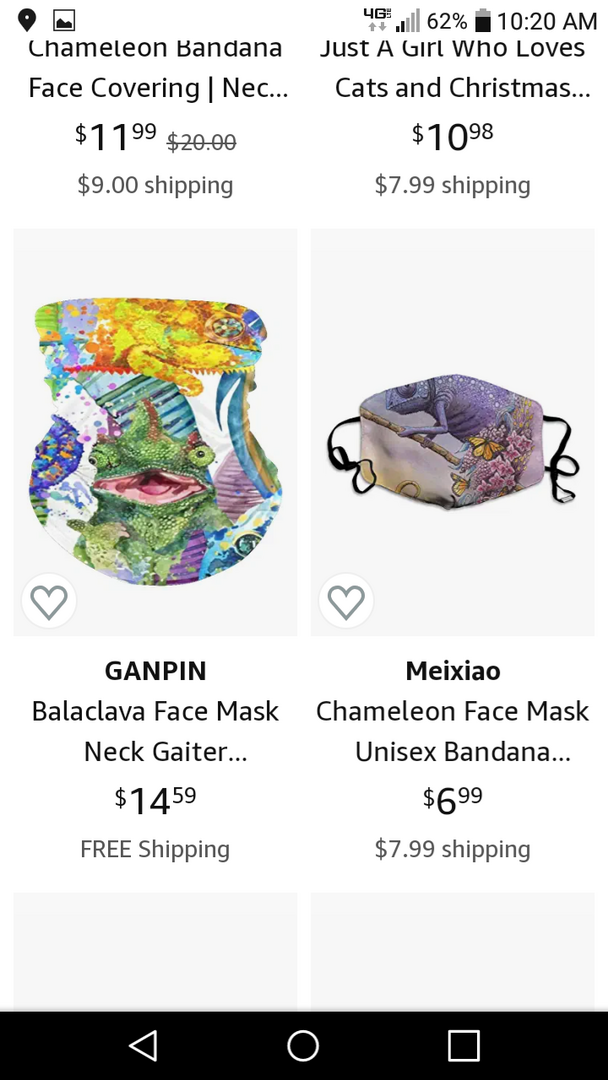Open recent apps with square button
Viewport: 608px width, 1080px height.
(463, 1046)
